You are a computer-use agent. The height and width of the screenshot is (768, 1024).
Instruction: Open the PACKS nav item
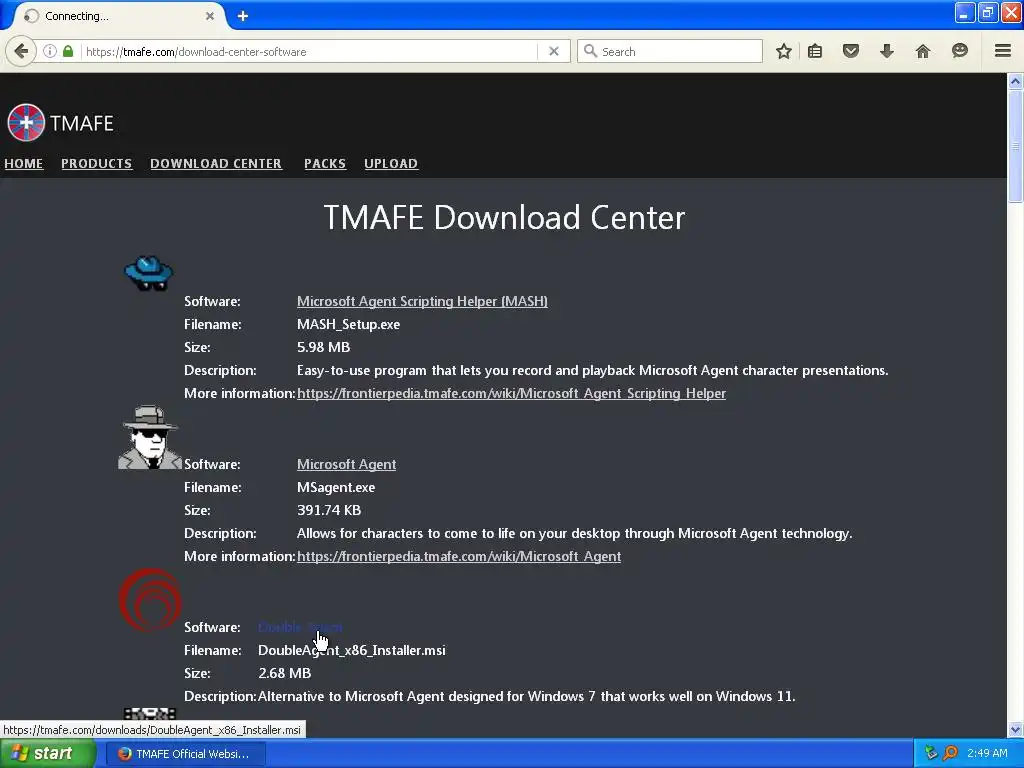pos(325,163)
